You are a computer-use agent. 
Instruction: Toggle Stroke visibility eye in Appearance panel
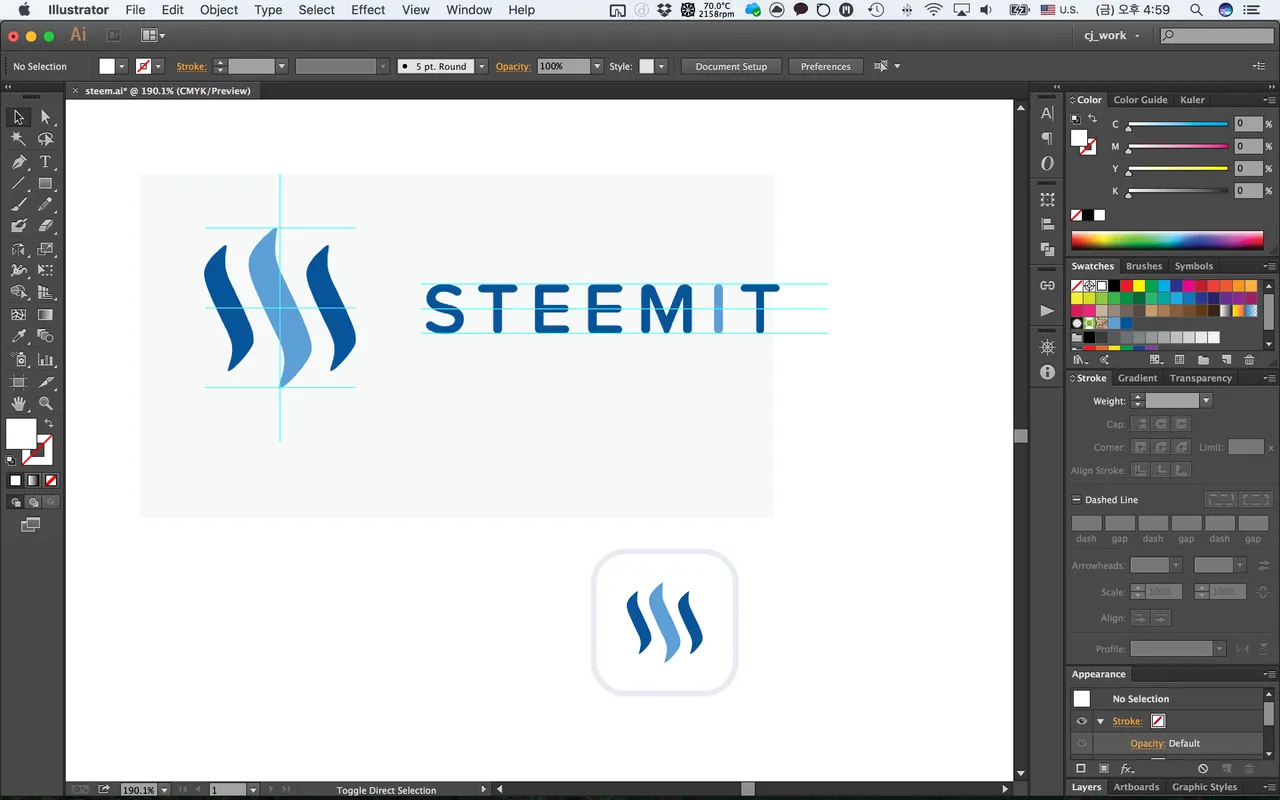click(1081, 721)
